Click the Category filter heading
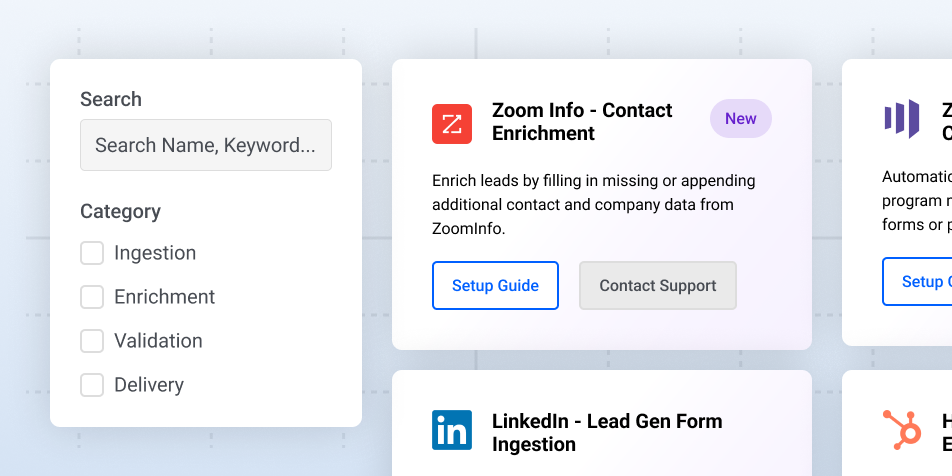 pos(120,211)
